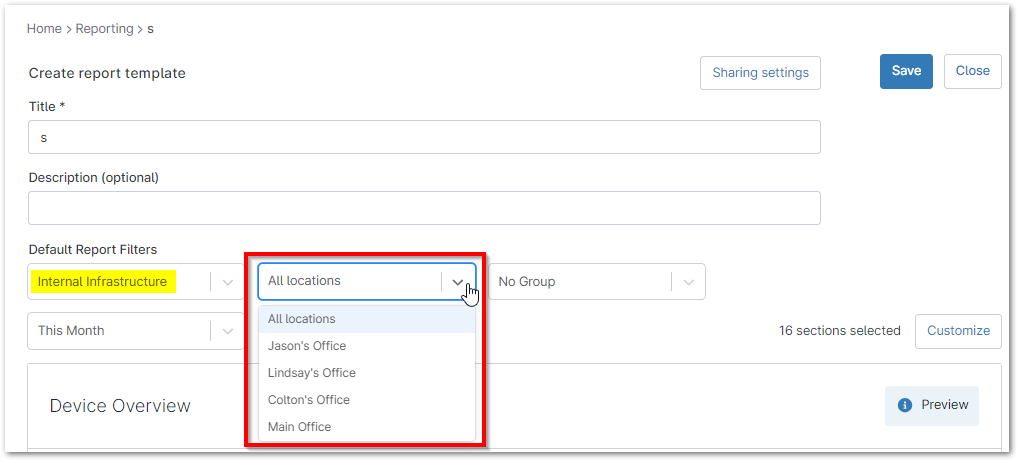1018x461 pixels.
Task: Go to Home in breadcrumb
Action: pos(44,29)
